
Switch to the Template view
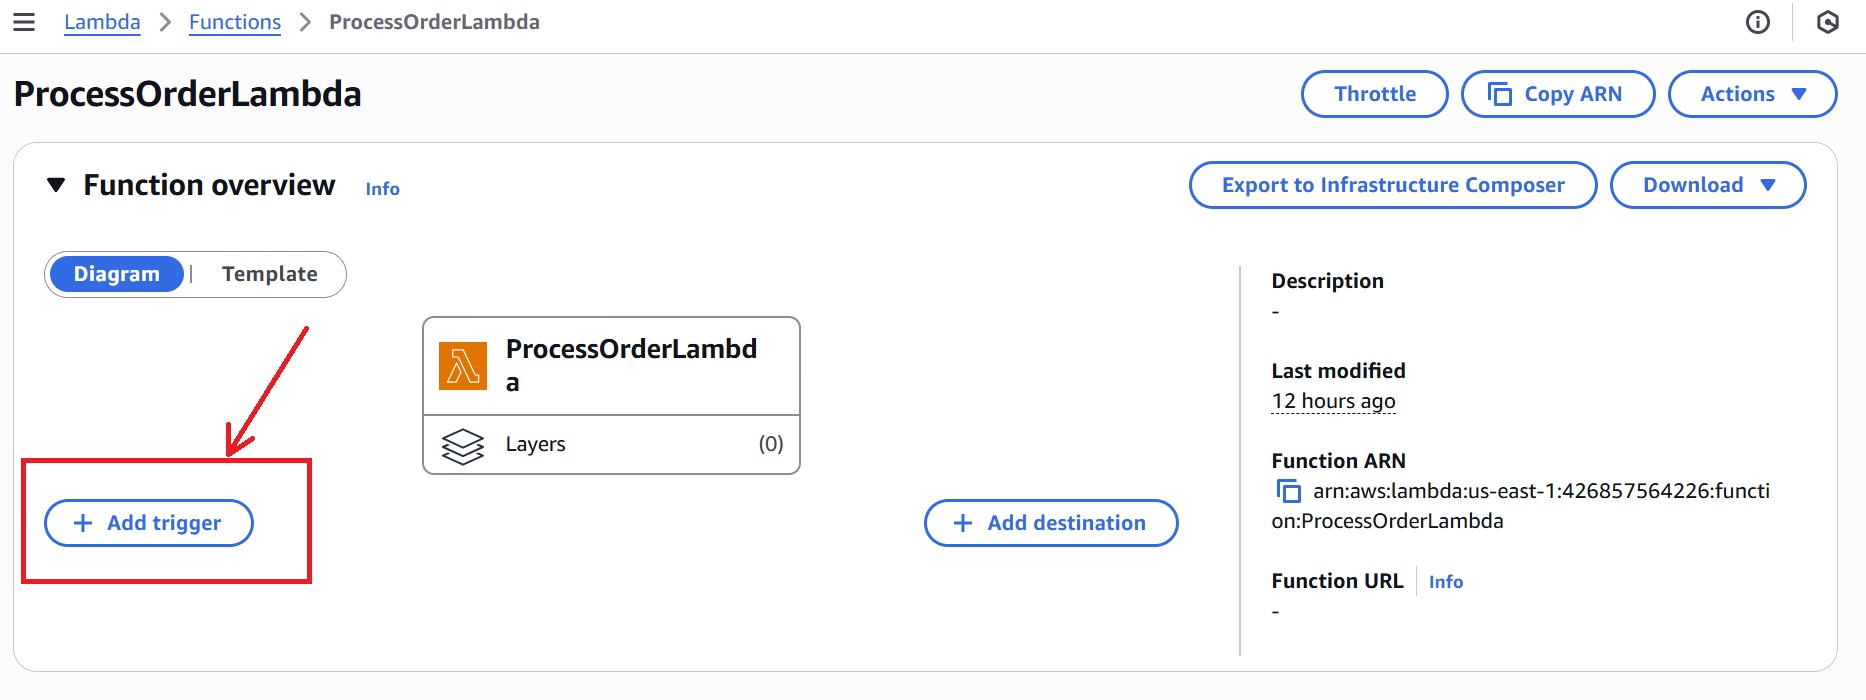click(x=270, y=273)
